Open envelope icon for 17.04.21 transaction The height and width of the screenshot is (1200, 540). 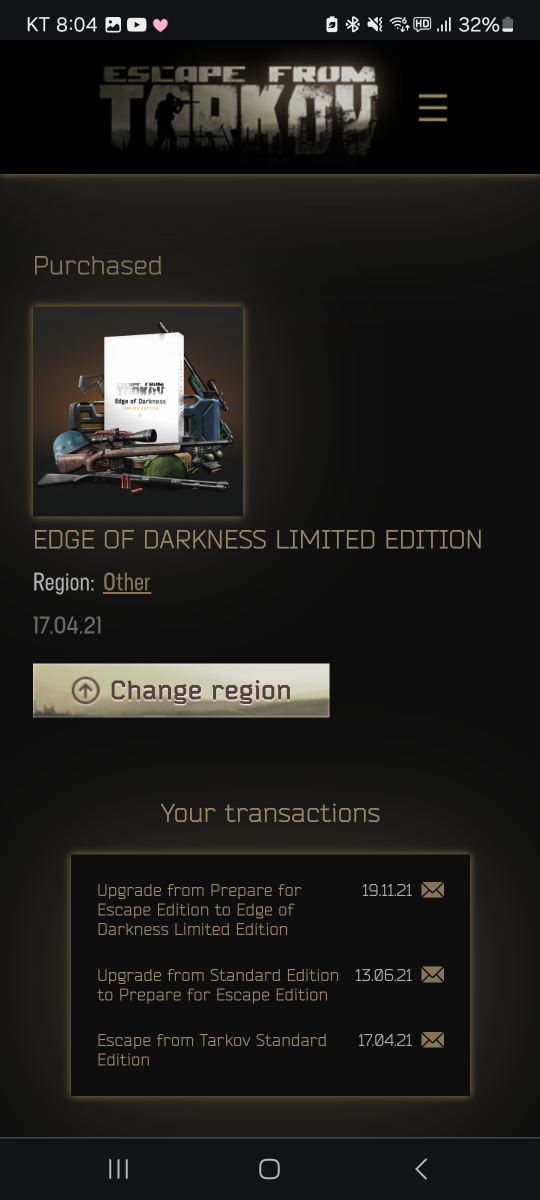pyautogui.click(x=432, y=1040)
